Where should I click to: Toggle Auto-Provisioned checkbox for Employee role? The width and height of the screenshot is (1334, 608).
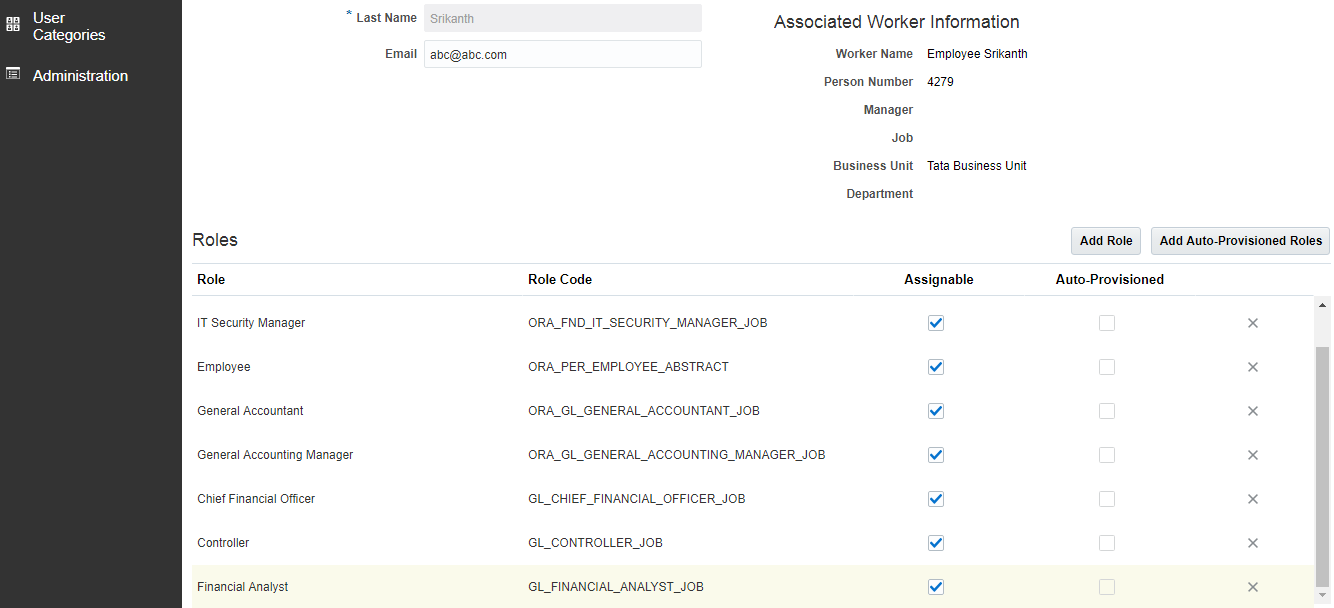click(1107, 367)
